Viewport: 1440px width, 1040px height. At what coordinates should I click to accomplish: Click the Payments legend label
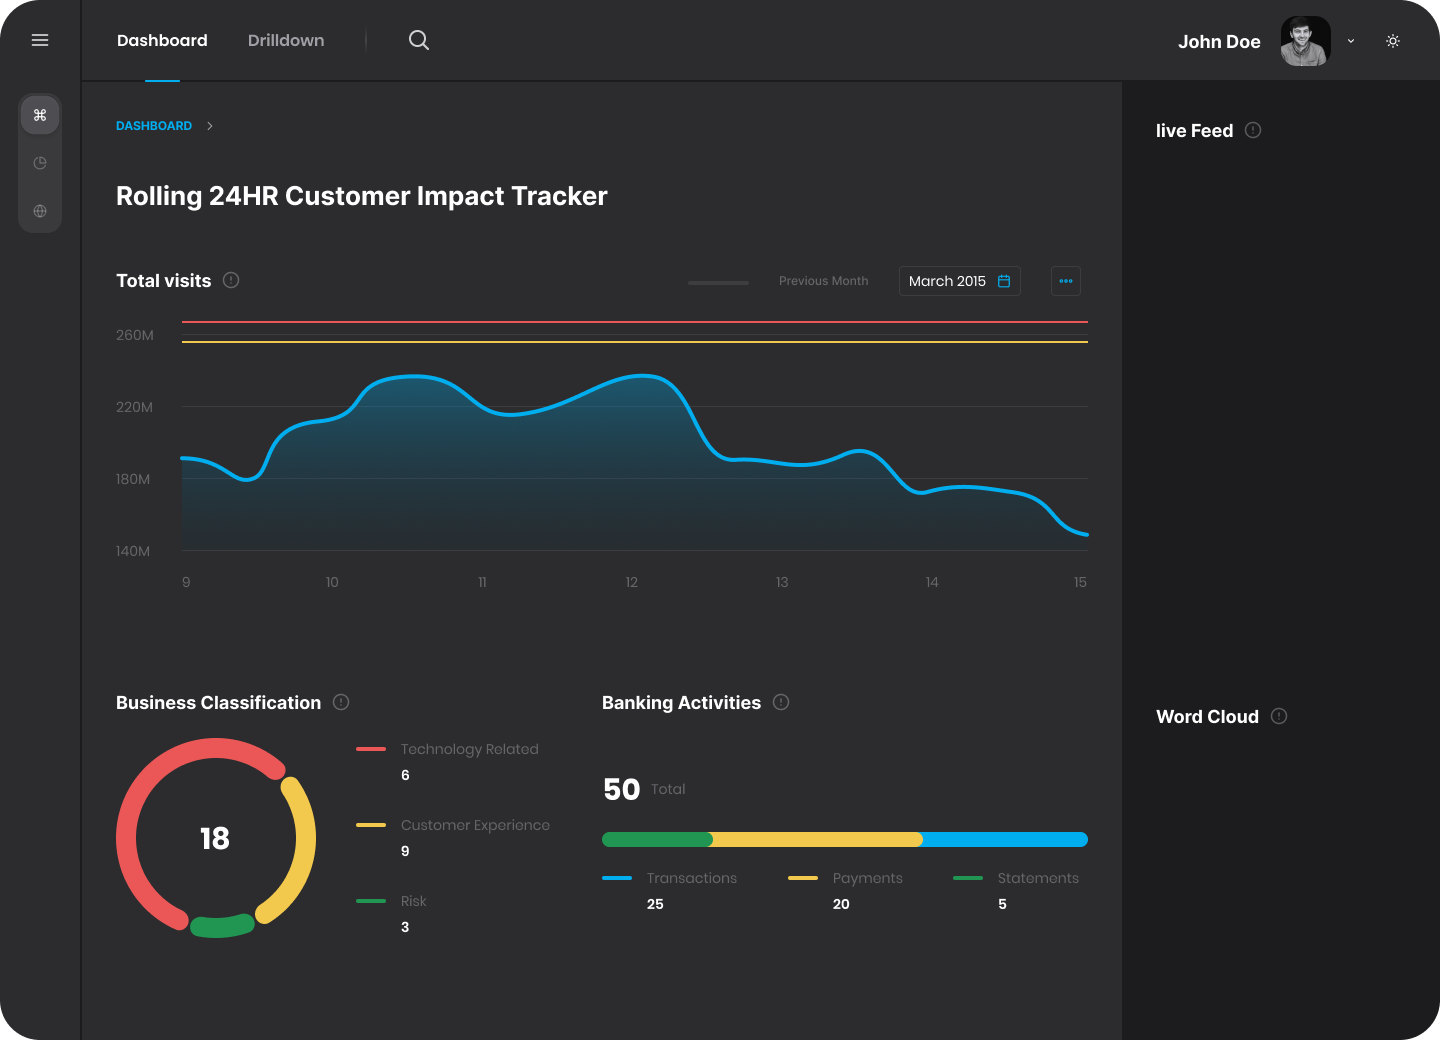click(x=867, y=878)
